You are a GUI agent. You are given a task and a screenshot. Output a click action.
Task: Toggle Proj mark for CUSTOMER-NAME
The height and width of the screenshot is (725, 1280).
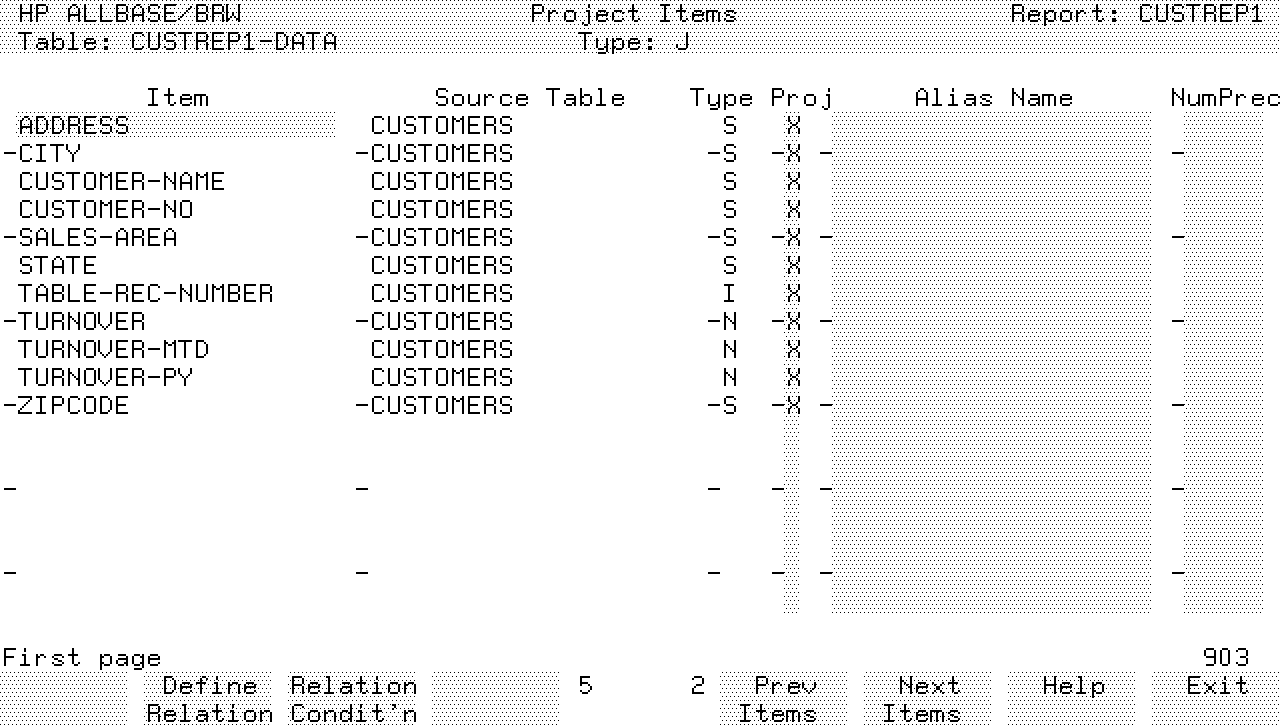(x=793, y=182)
